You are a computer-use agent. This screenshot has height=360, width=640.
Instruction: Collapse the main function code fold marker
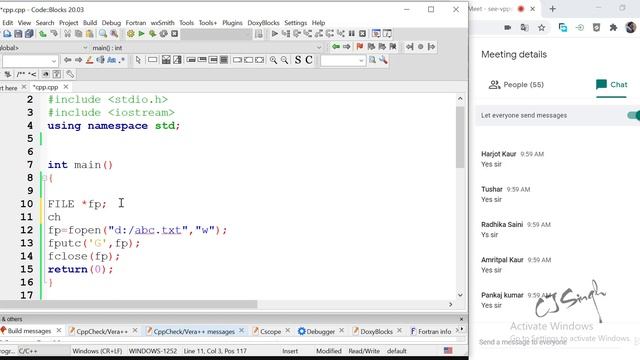click(44, 178)
